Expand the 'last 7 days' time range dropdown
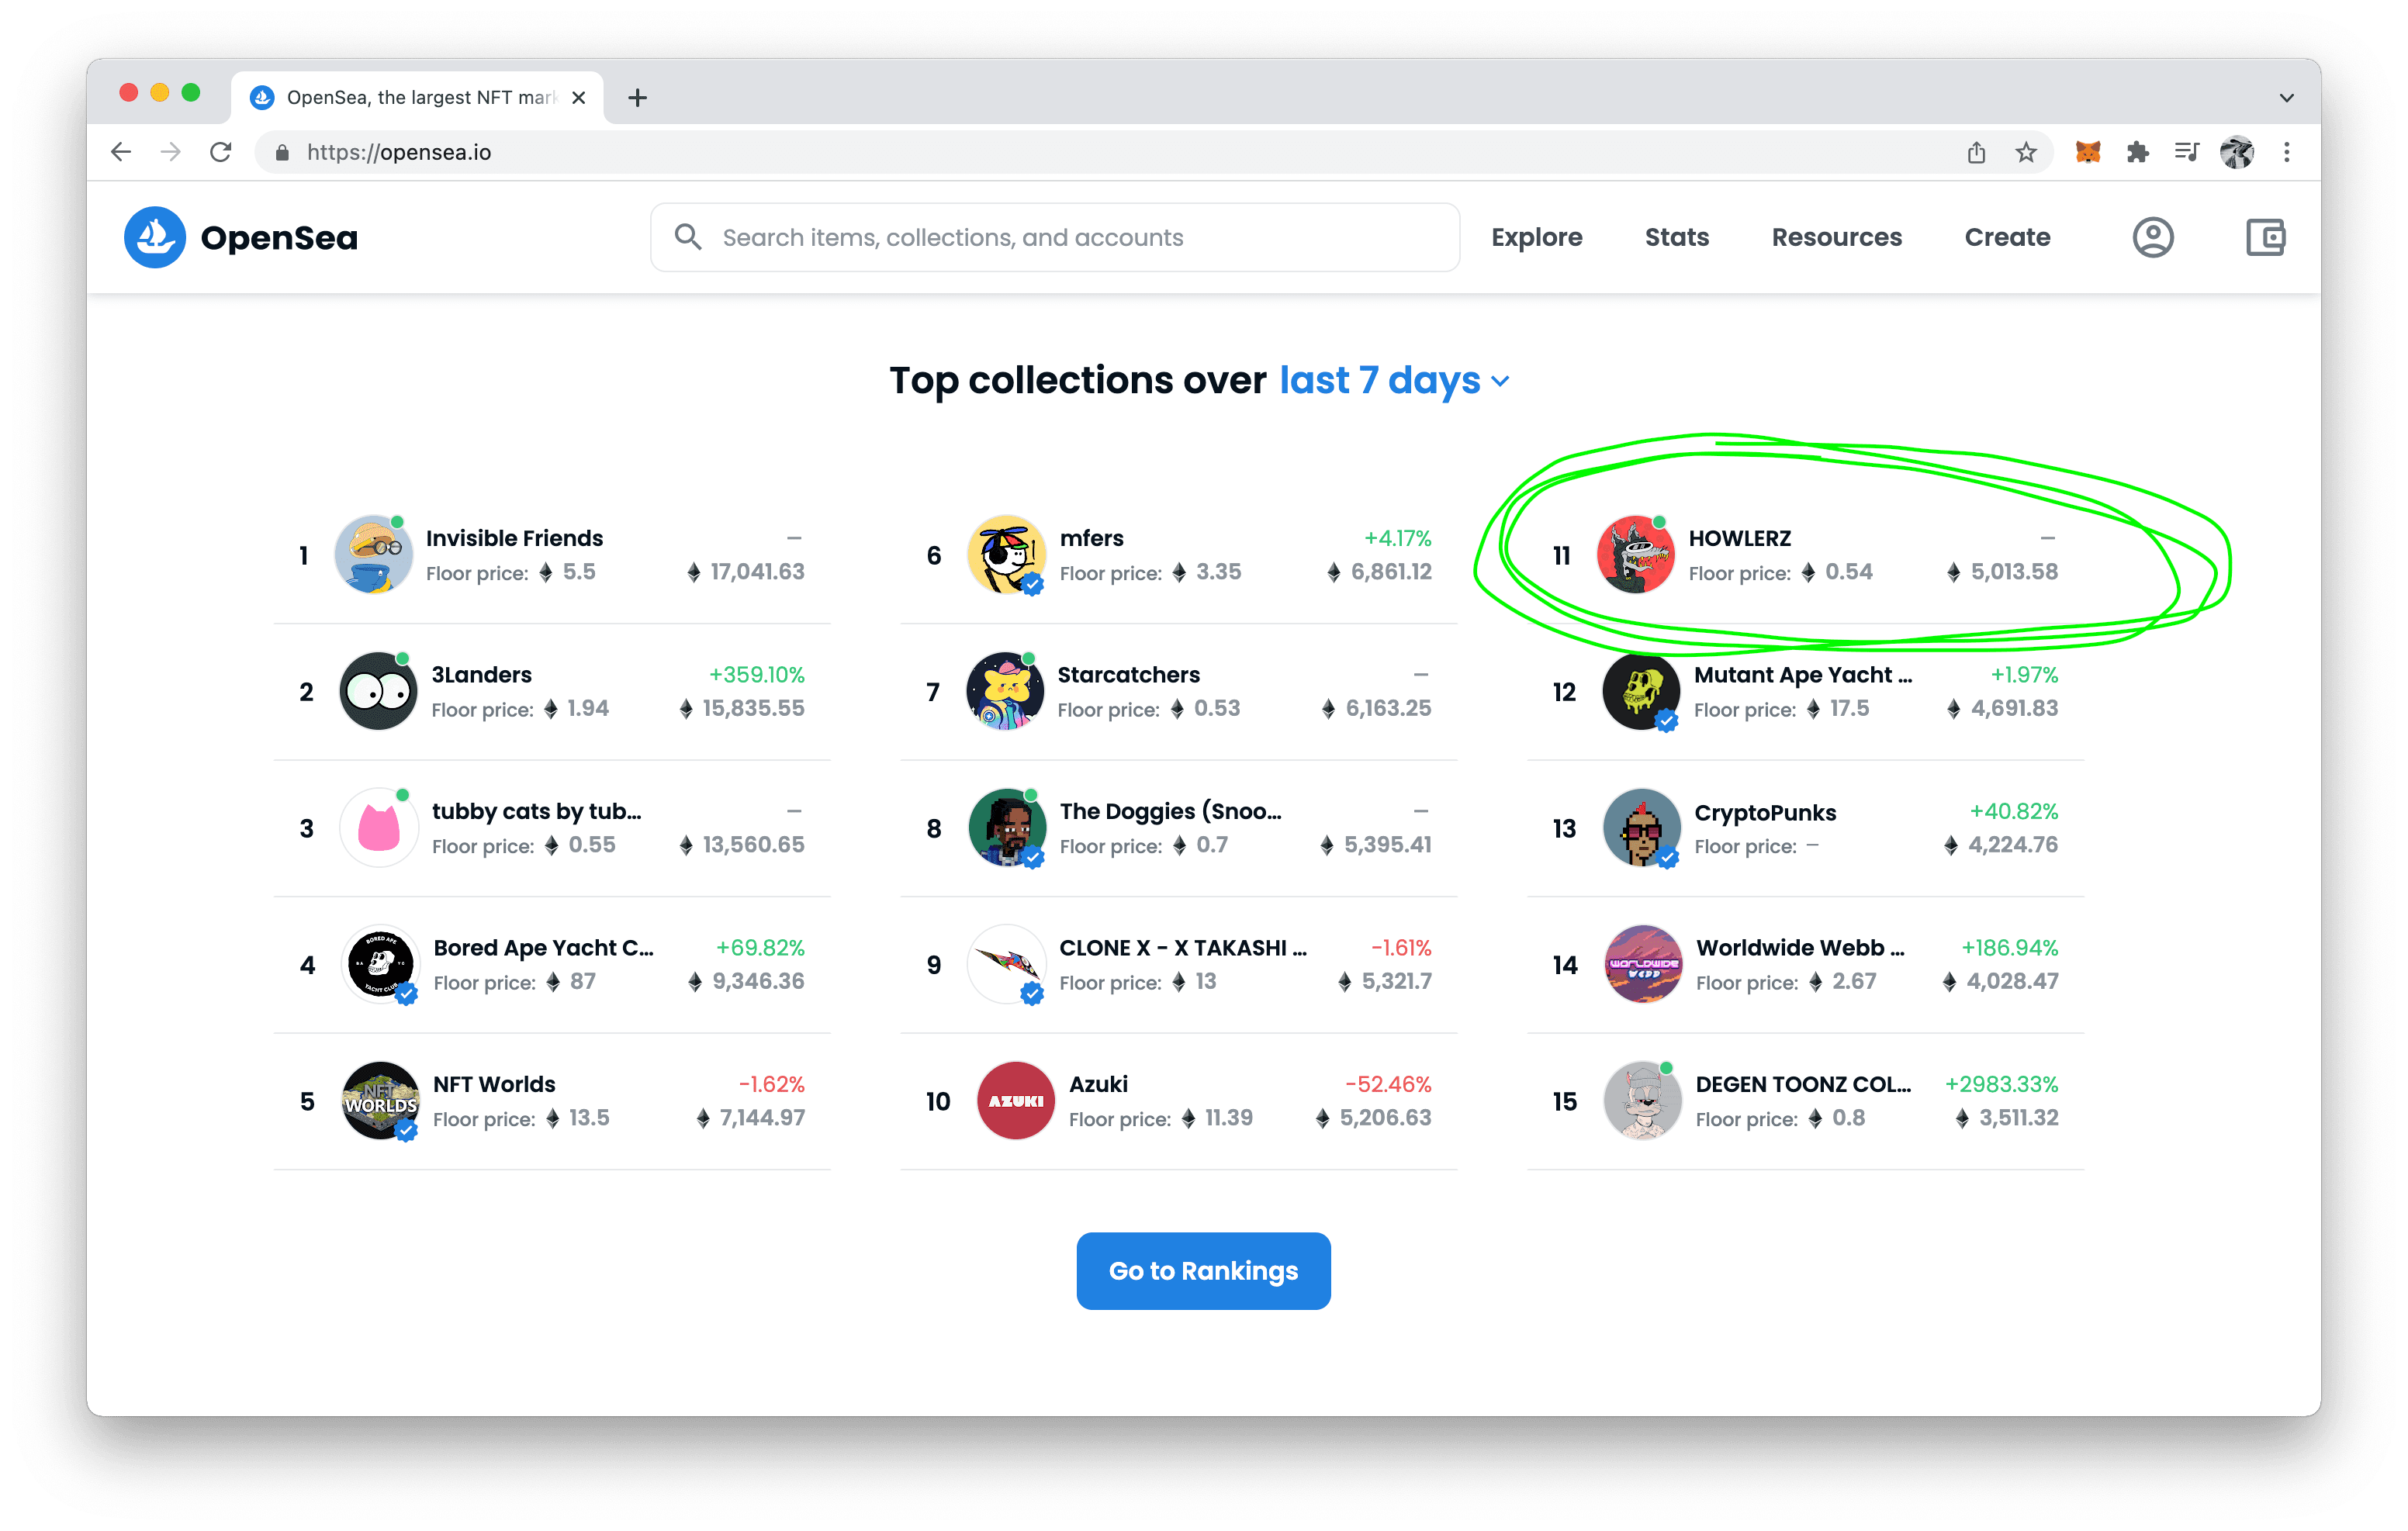2408x1531 pixels. pyautogui.click(x=1395, y=381)
